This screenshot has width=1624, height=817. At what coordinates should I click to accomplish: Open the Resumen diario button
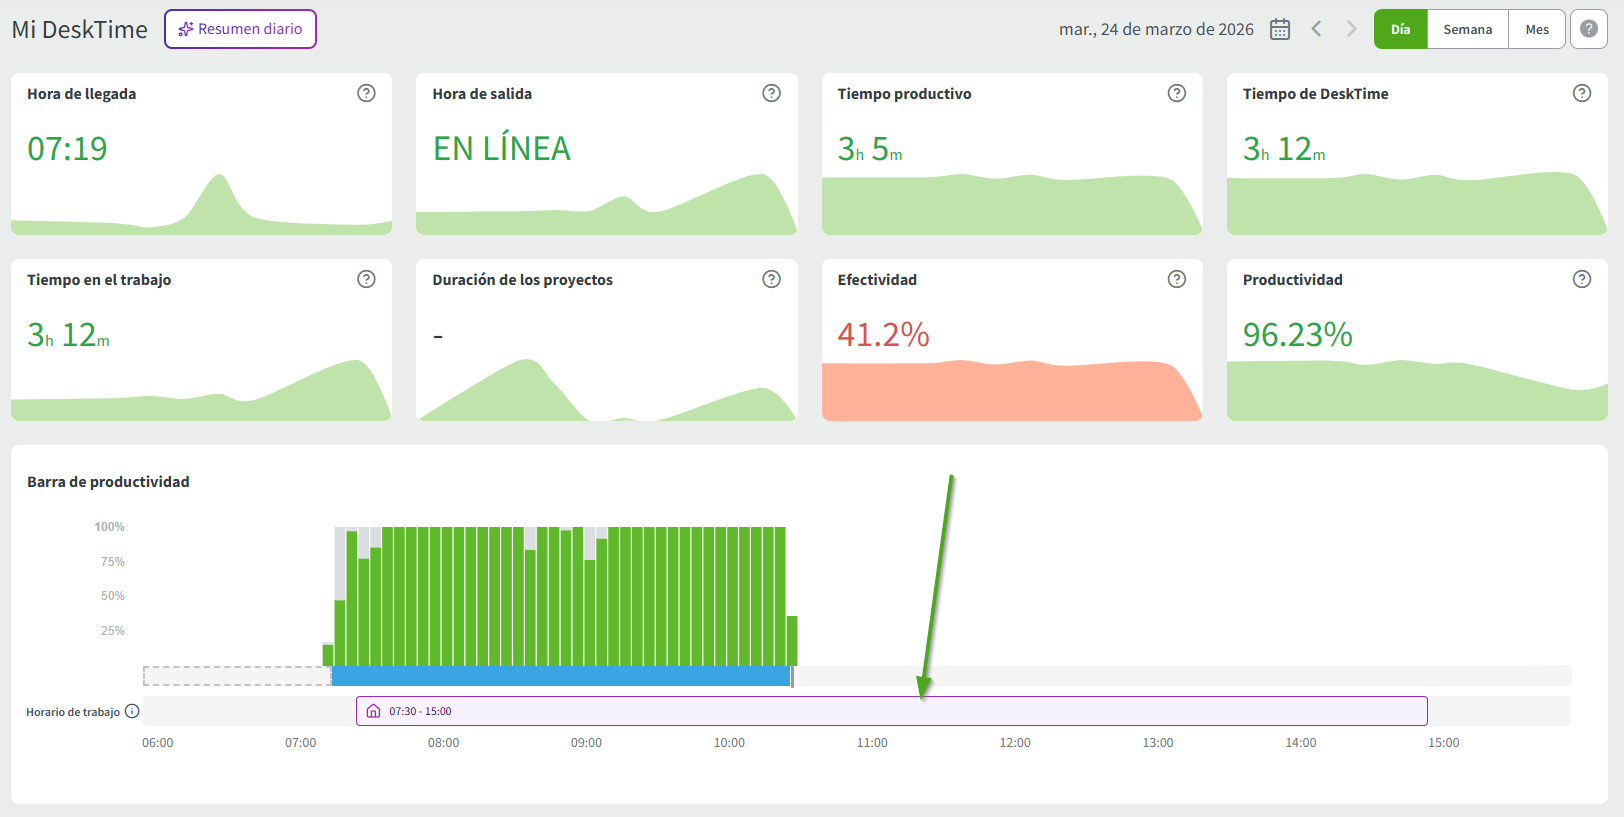coord(240,29)
